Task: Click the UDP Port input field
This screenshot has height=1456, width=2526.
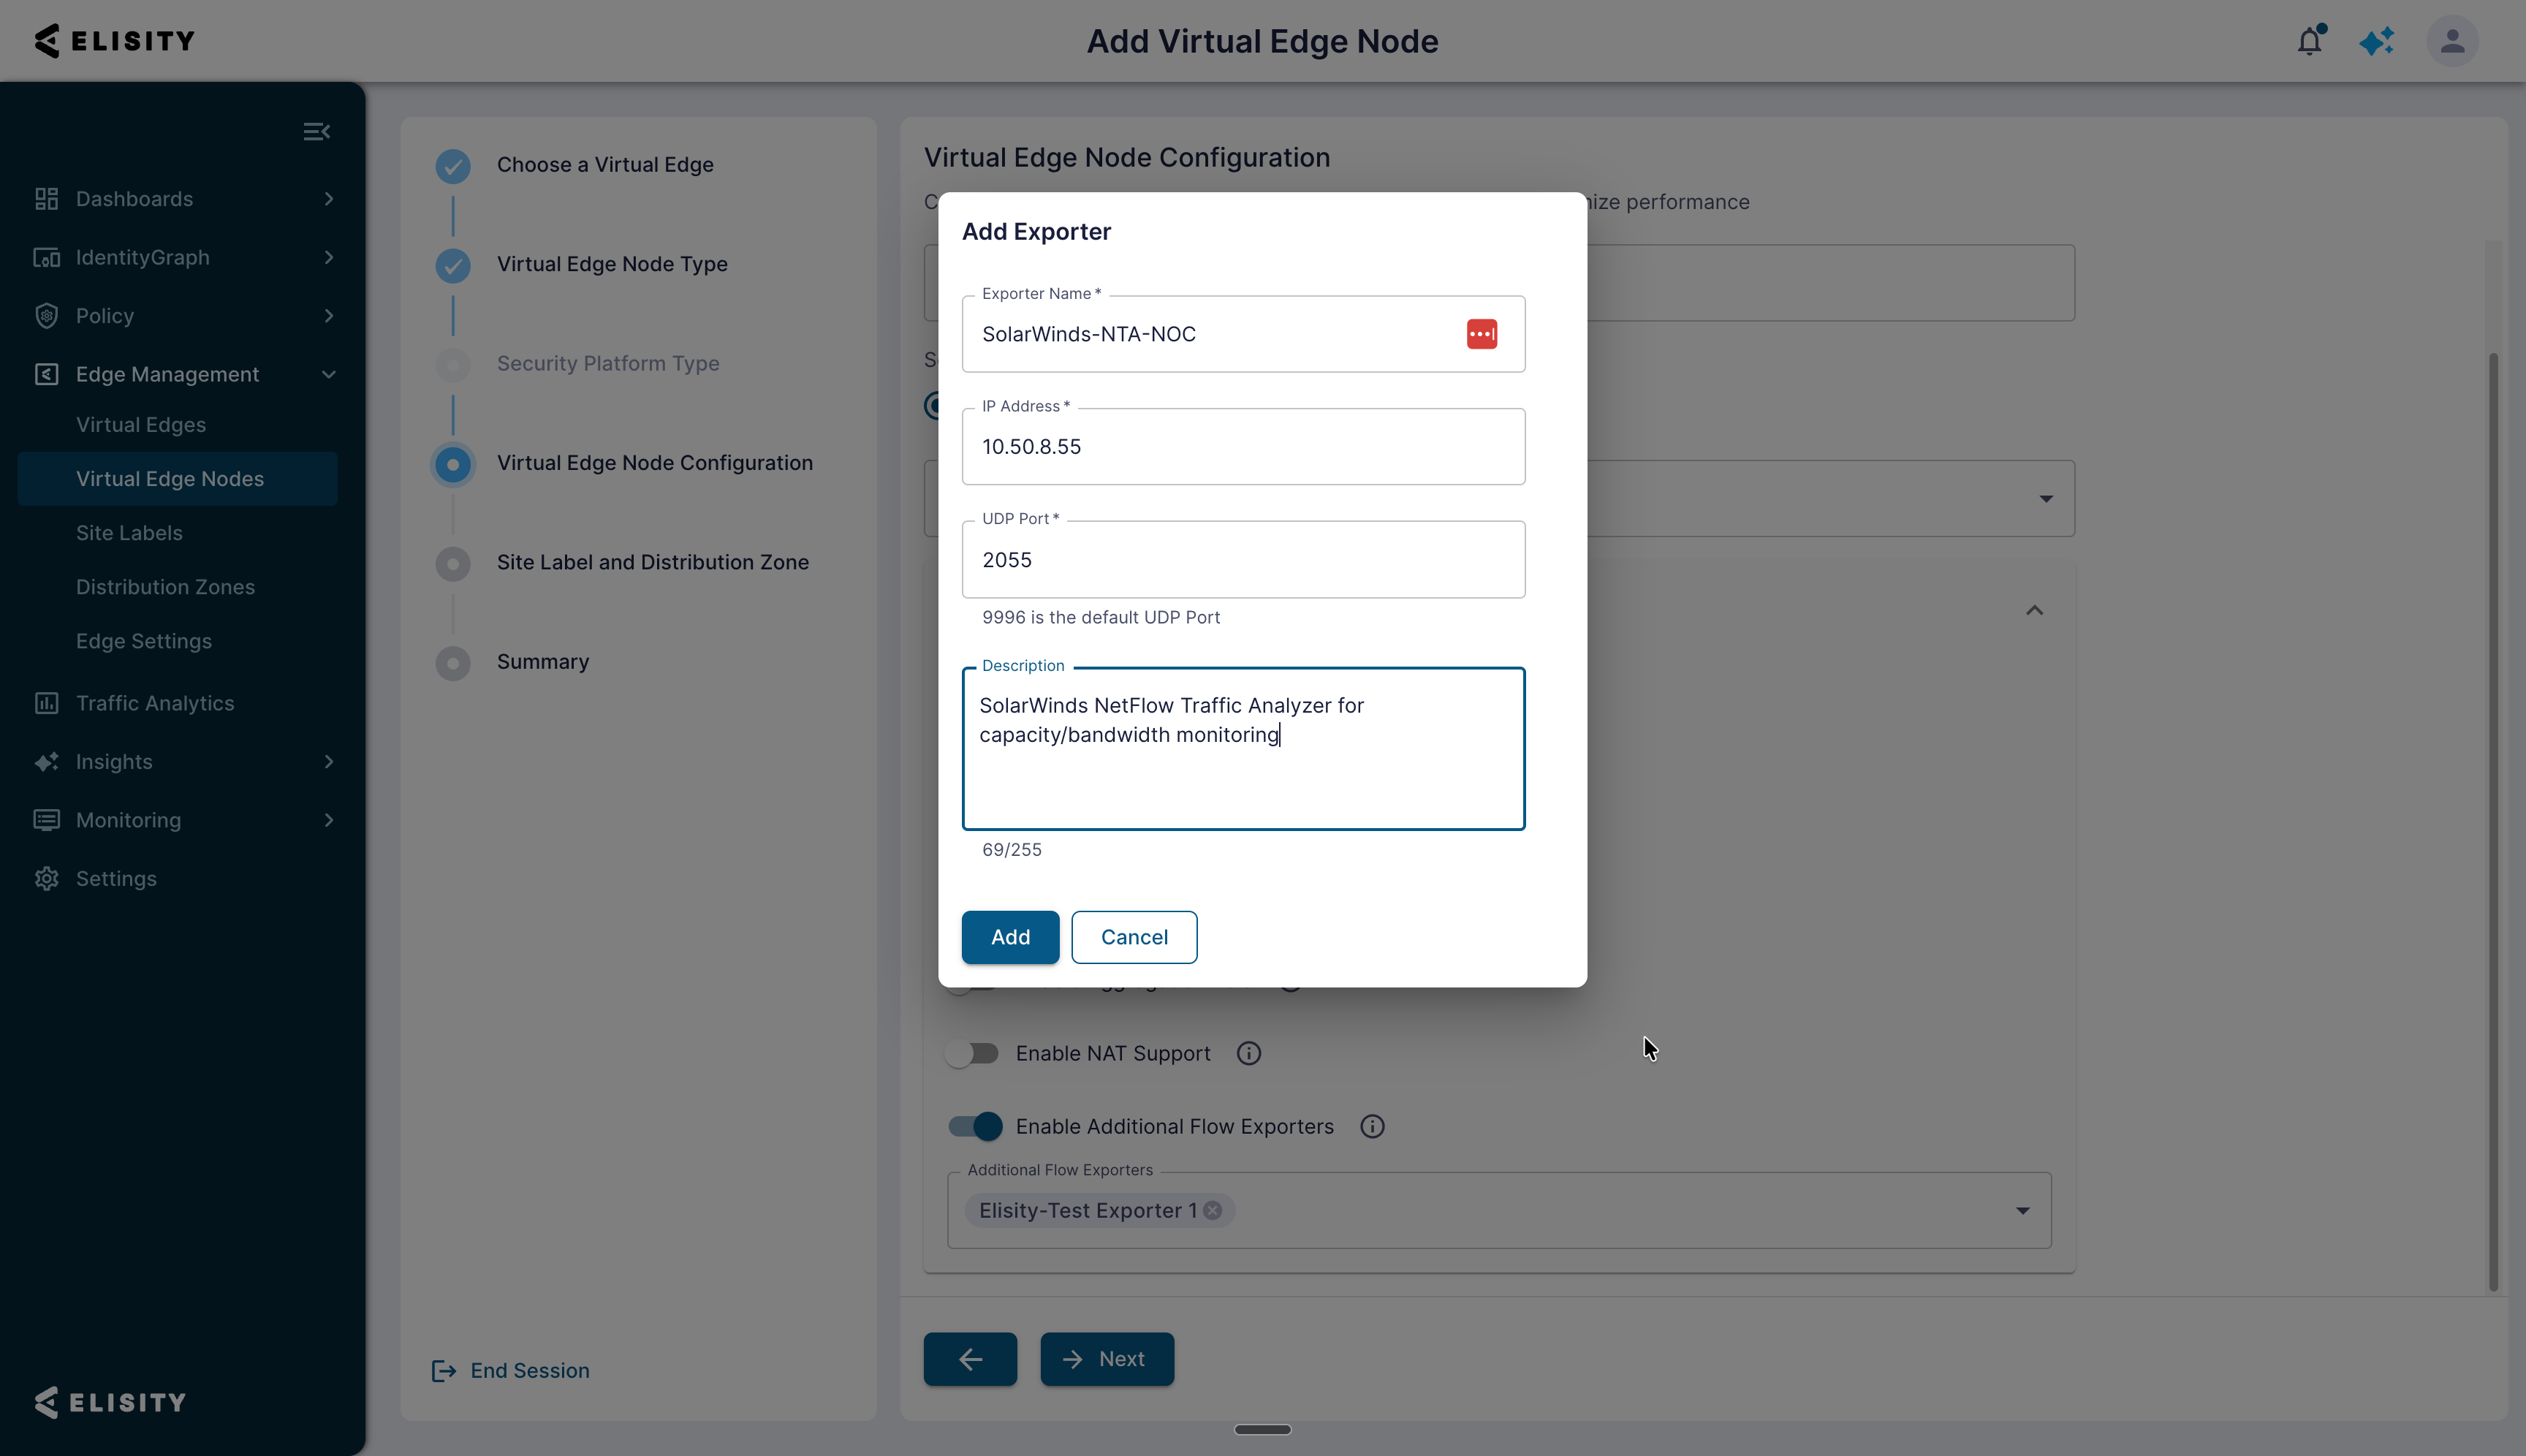Action: (1243, 560)
